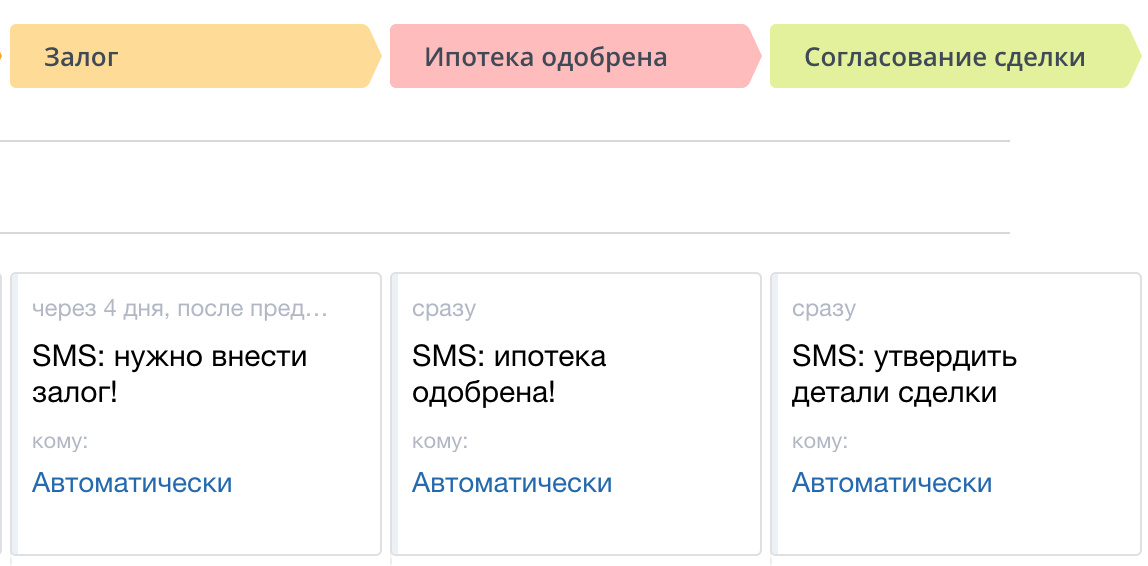Change 'сразу' timing in ипотека одобрена card
This screenshot has height=566, width=1148.
coord(444,309)
